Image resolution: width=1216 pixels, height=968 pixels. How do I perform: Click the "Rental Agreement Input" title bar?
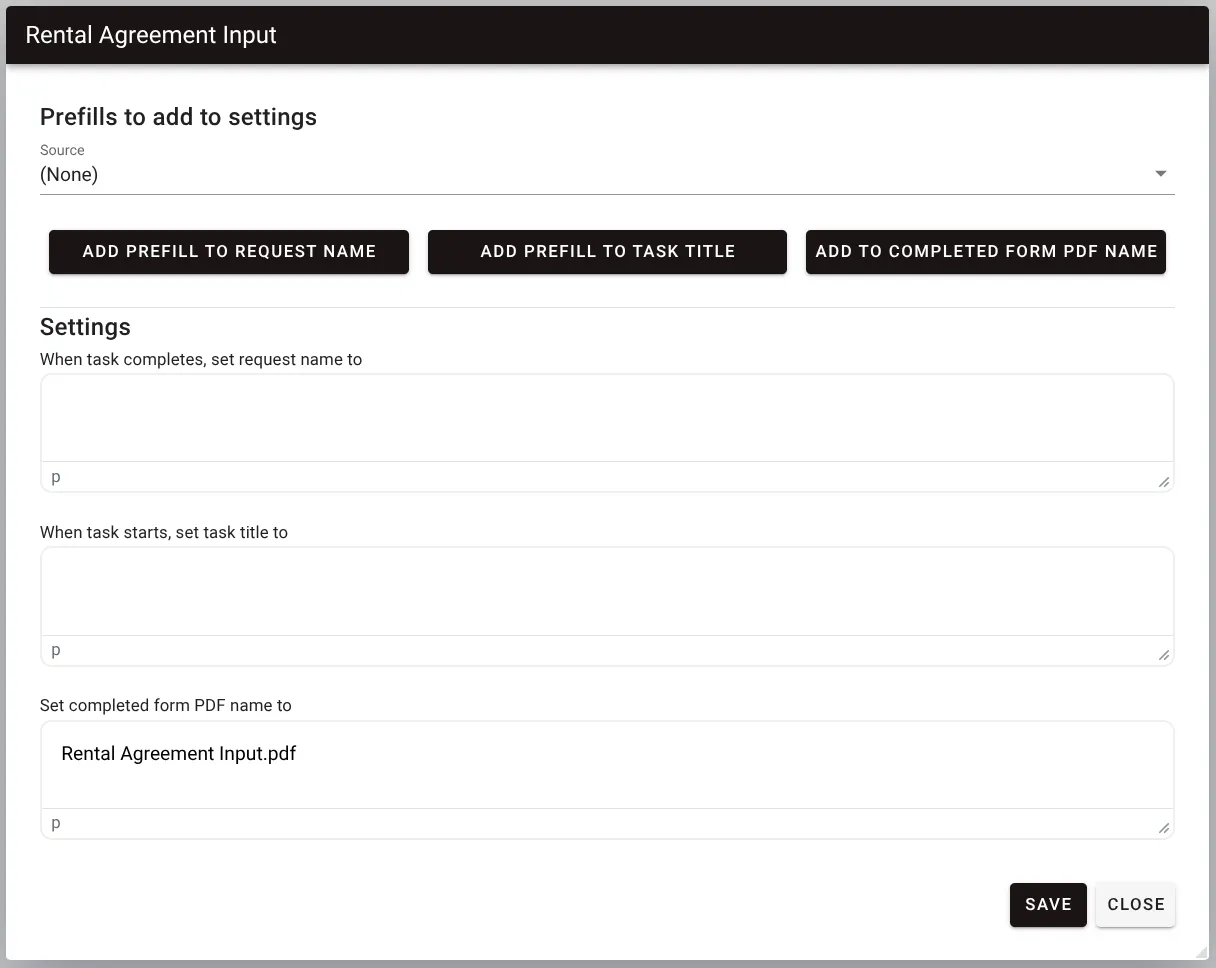pos(151,35)
